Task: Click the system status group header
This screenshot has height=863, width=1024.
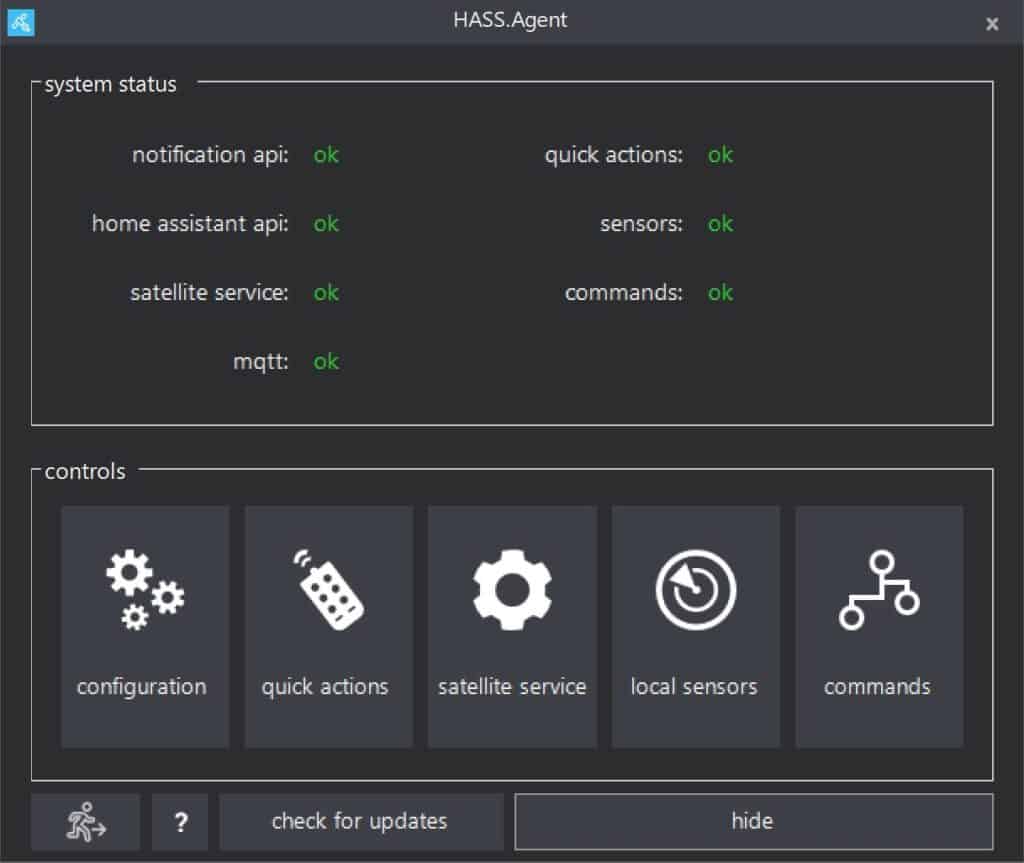Action: click(x=109, y=85)
